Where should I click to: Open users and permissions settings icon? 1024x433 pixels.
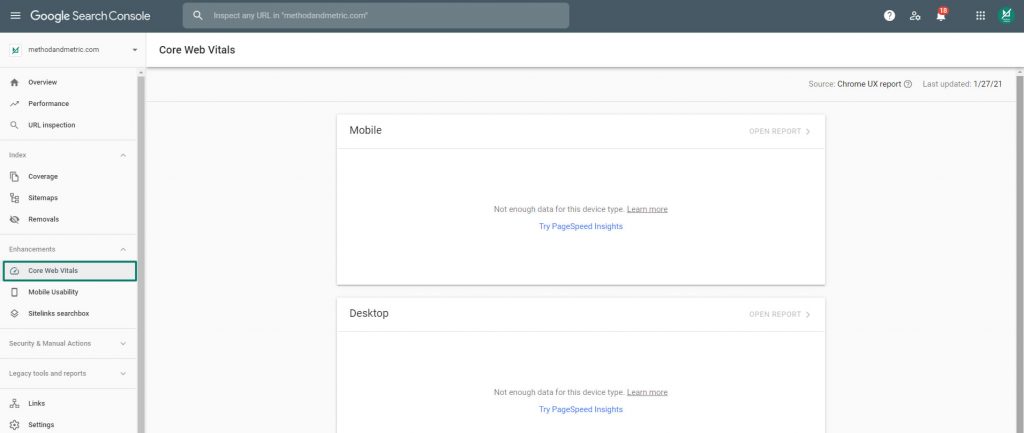(x=915, y=16)
